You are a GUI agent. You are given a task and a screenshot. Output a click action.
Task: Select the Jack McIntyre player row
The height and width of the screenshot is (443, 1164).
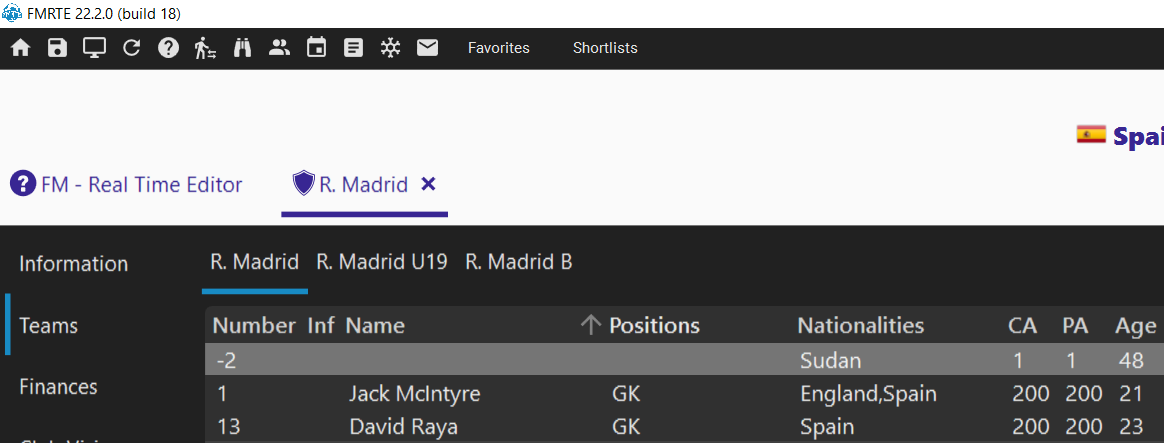pos(684,394)
